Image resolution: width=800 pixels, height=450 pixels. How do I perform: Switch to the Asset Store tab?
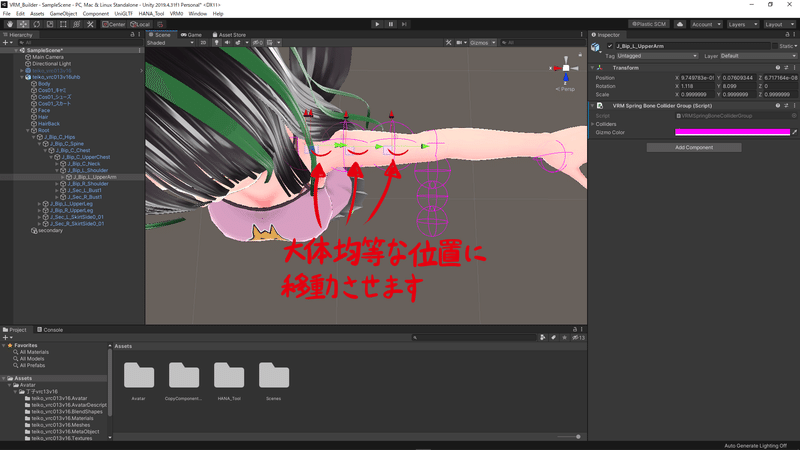coord(229,35)
